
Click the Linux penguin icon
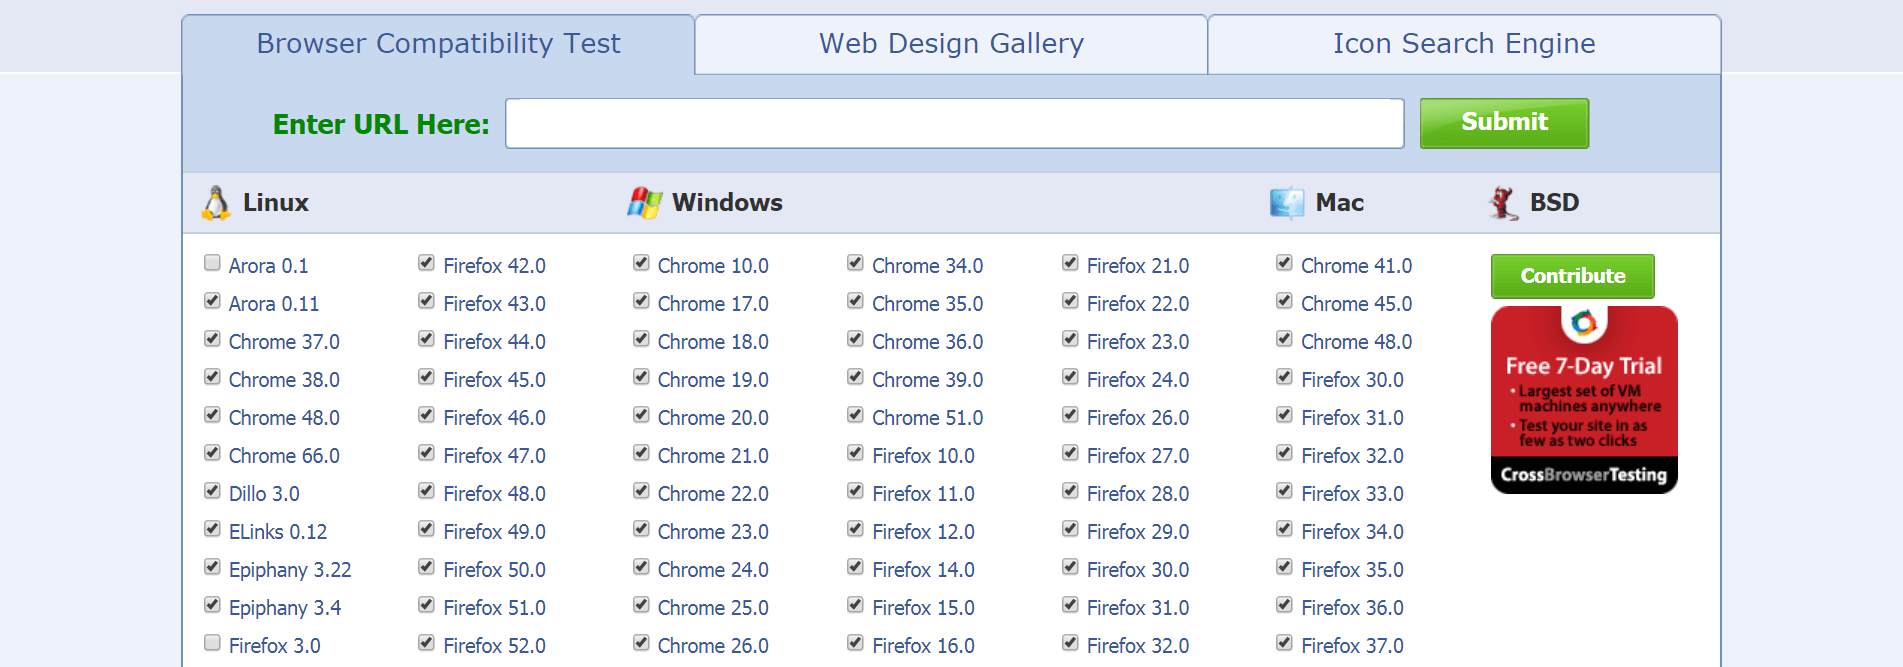215,203
